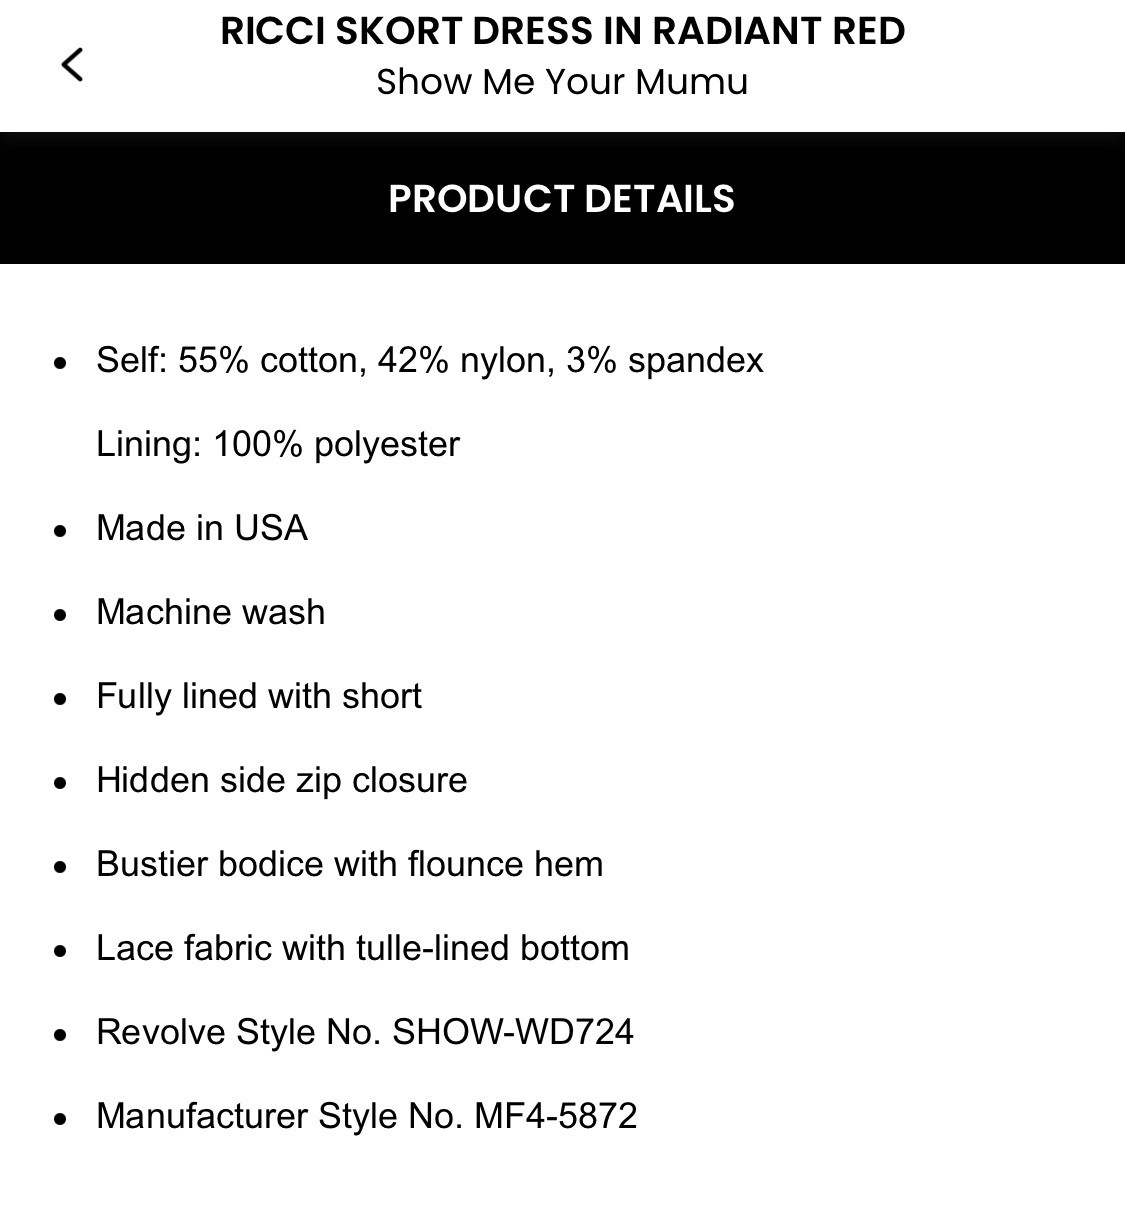Viewport: 1125px width, 1217px height.
Task: Tap the back arrow icon
Action: point(72,65)
